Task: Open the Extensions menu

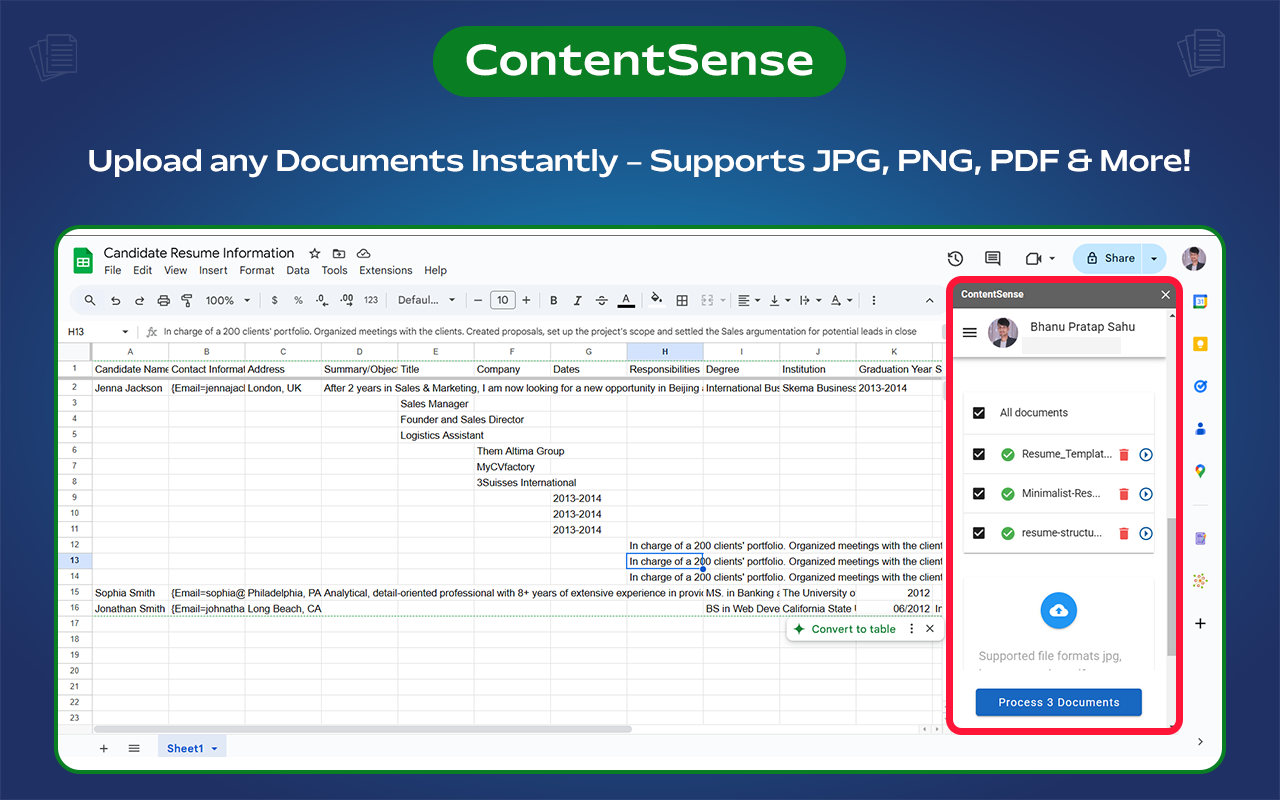Action: 386,270
